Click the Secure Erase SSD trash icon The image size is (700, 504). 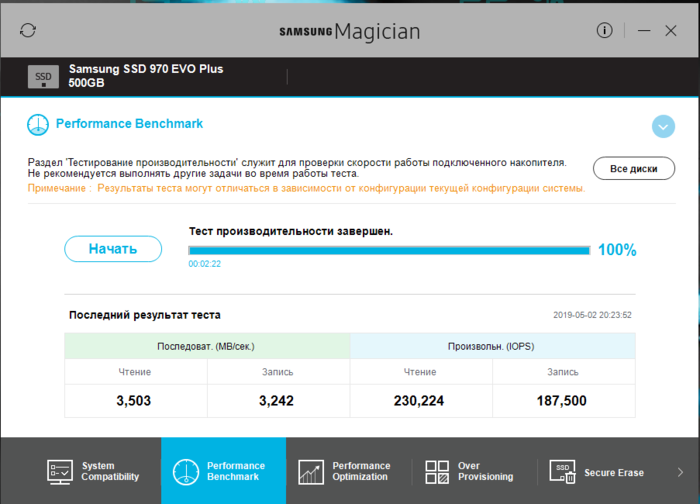click(x=562, y=472)
